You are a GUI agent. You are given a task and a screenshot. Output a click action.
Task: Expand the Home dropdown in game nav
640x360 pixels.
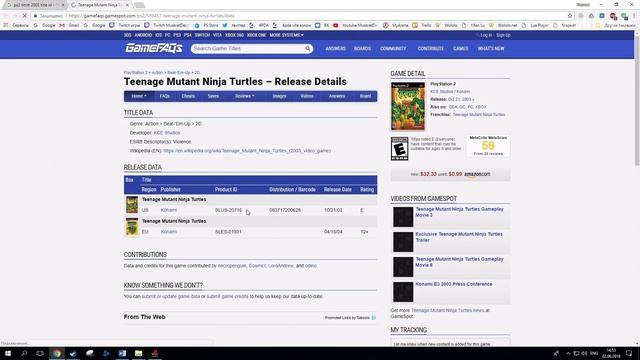click(139, 96)
